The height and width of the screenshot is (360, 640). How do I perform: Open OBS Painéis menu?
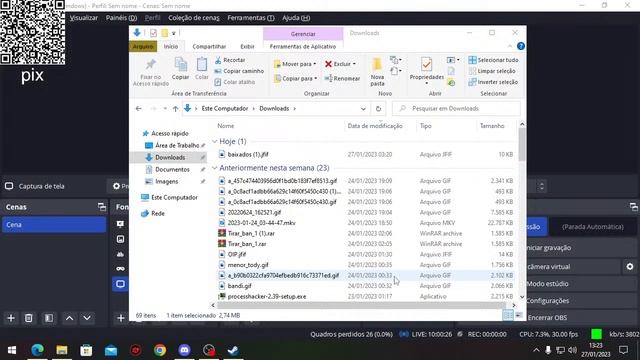coord(121,18)
